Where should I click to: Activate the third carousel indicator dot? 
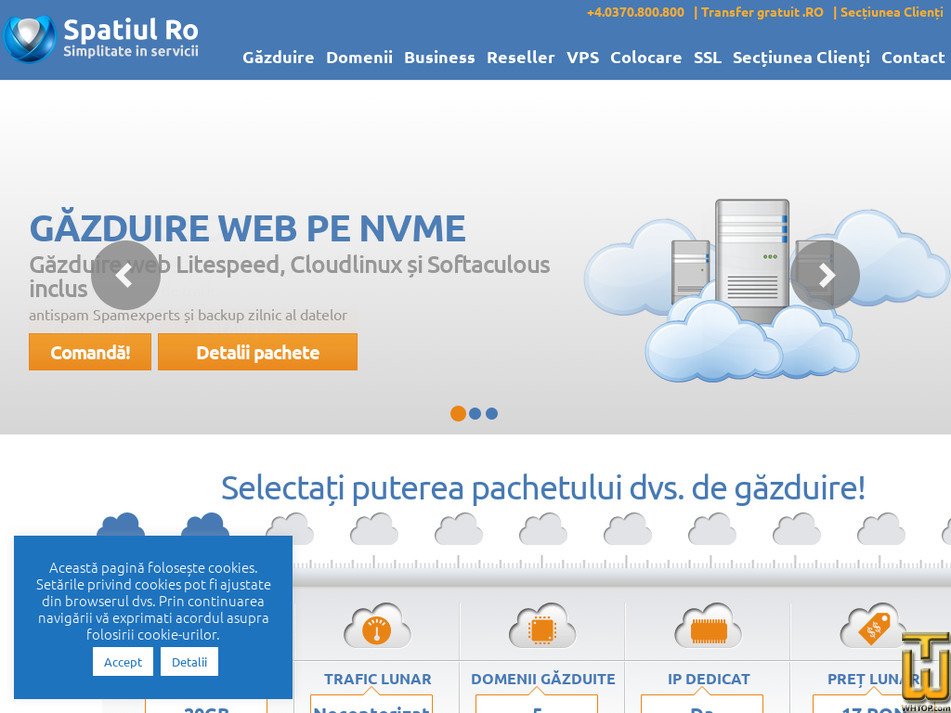(x=491, y=413)
